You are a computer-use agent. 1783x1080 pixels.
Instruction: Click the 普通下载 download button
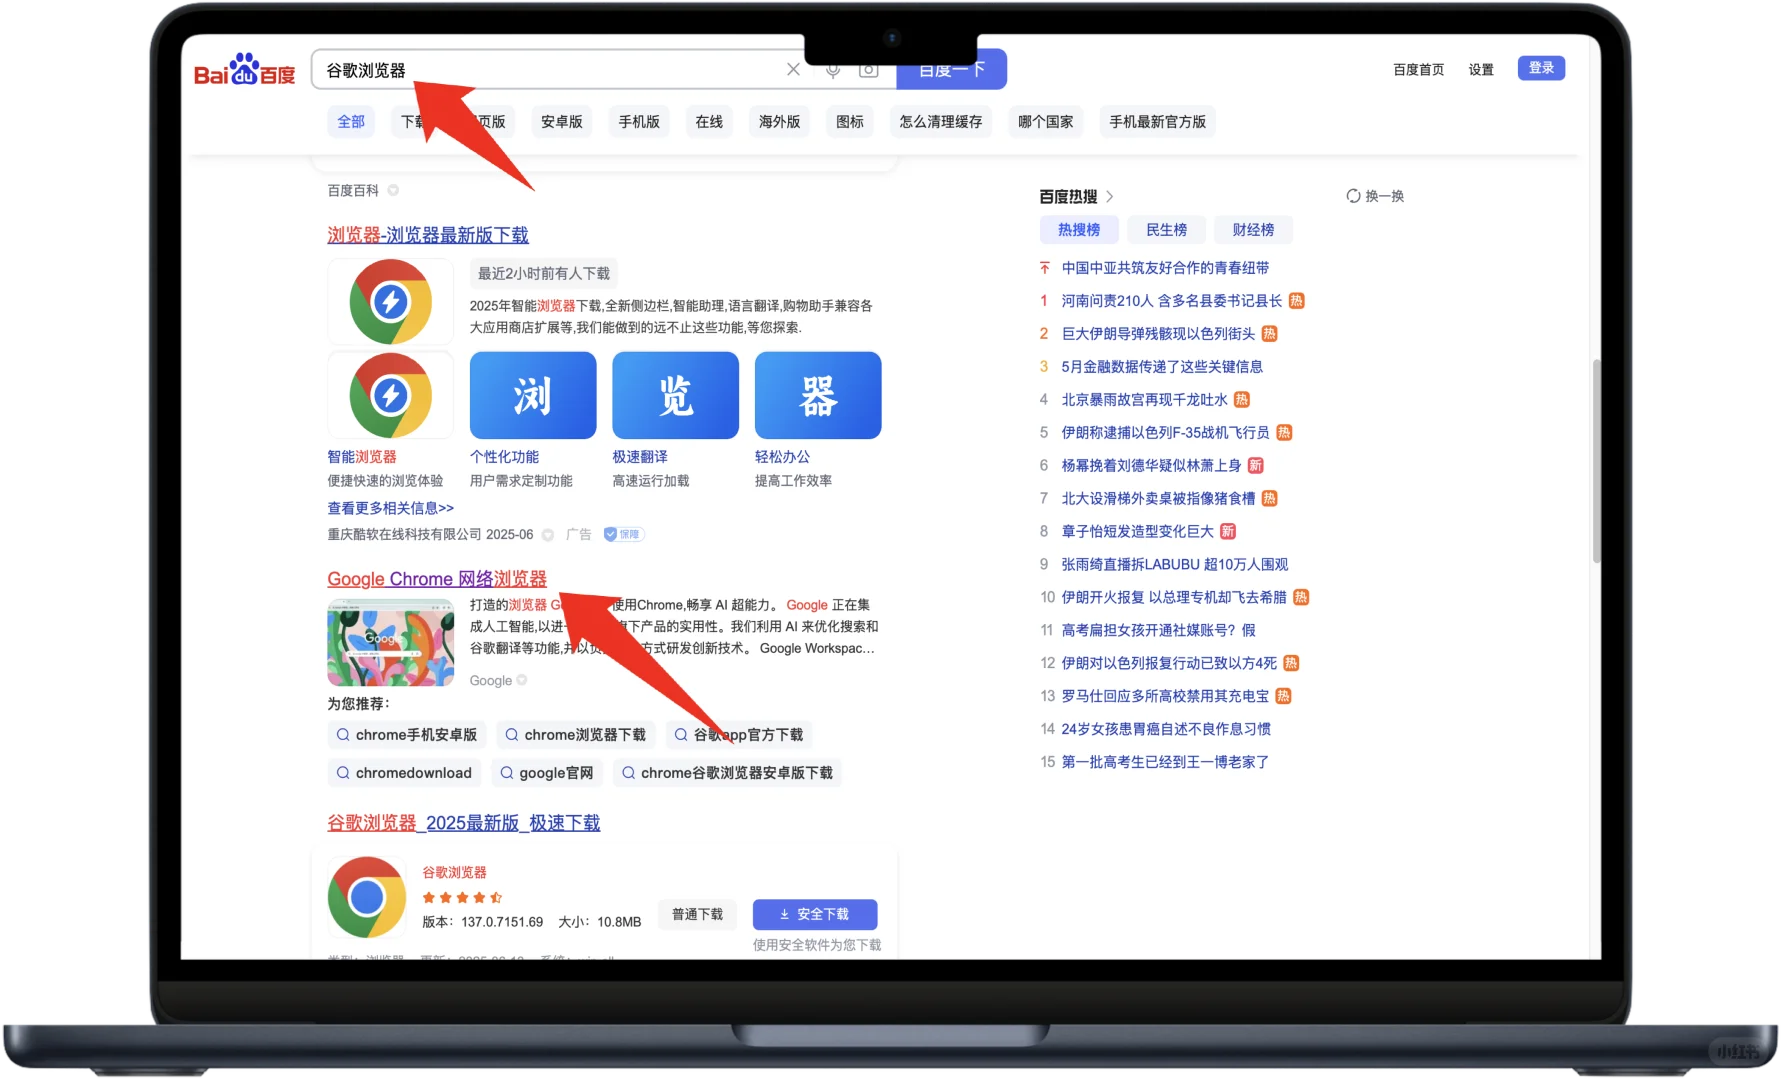pyautogui.click(x=697, y=914)
